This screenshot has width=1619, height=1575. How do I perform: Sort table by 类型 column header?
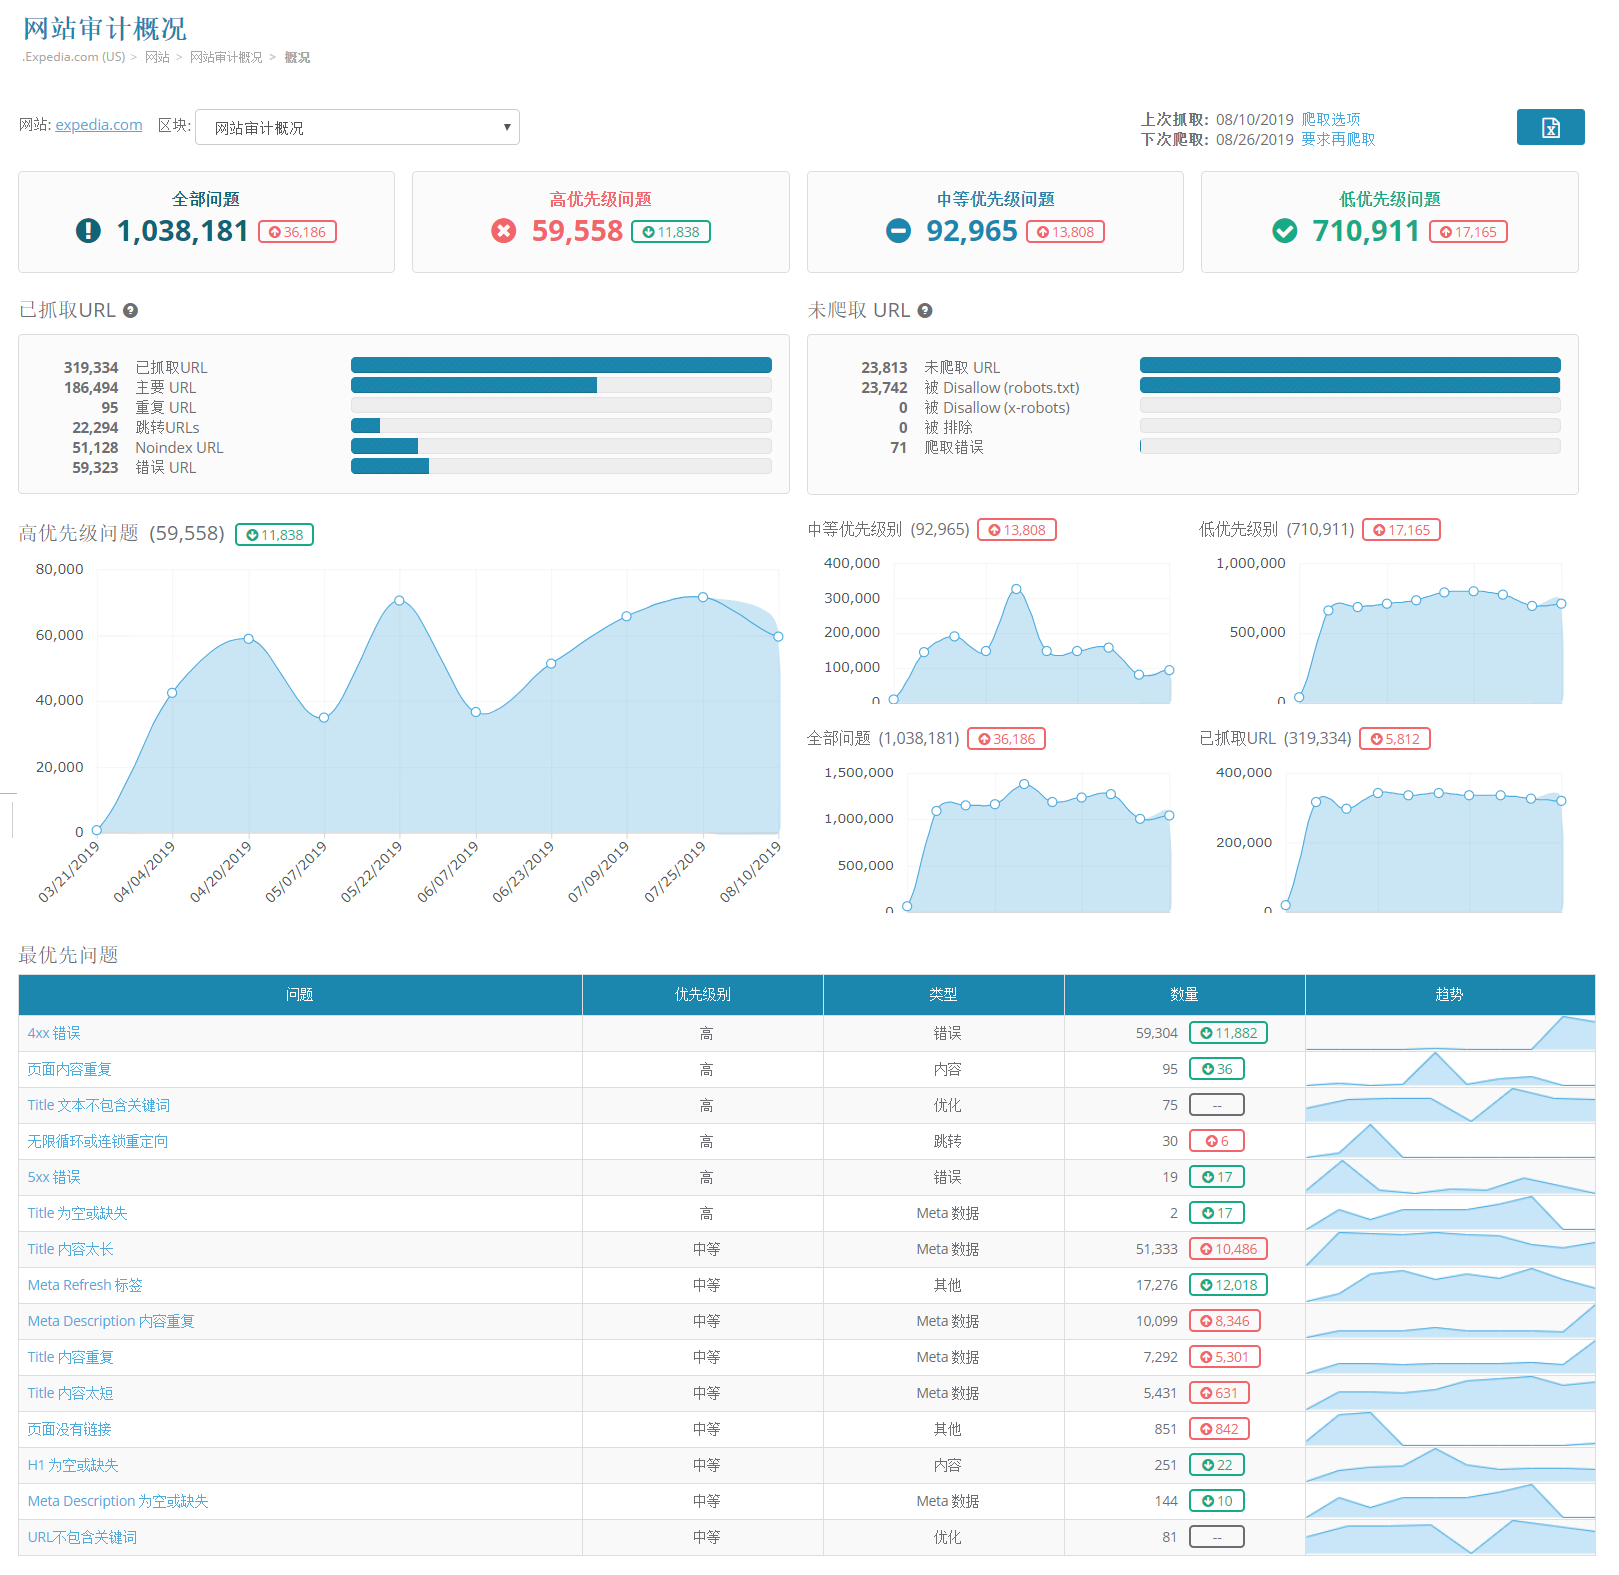tap(943, 994)
